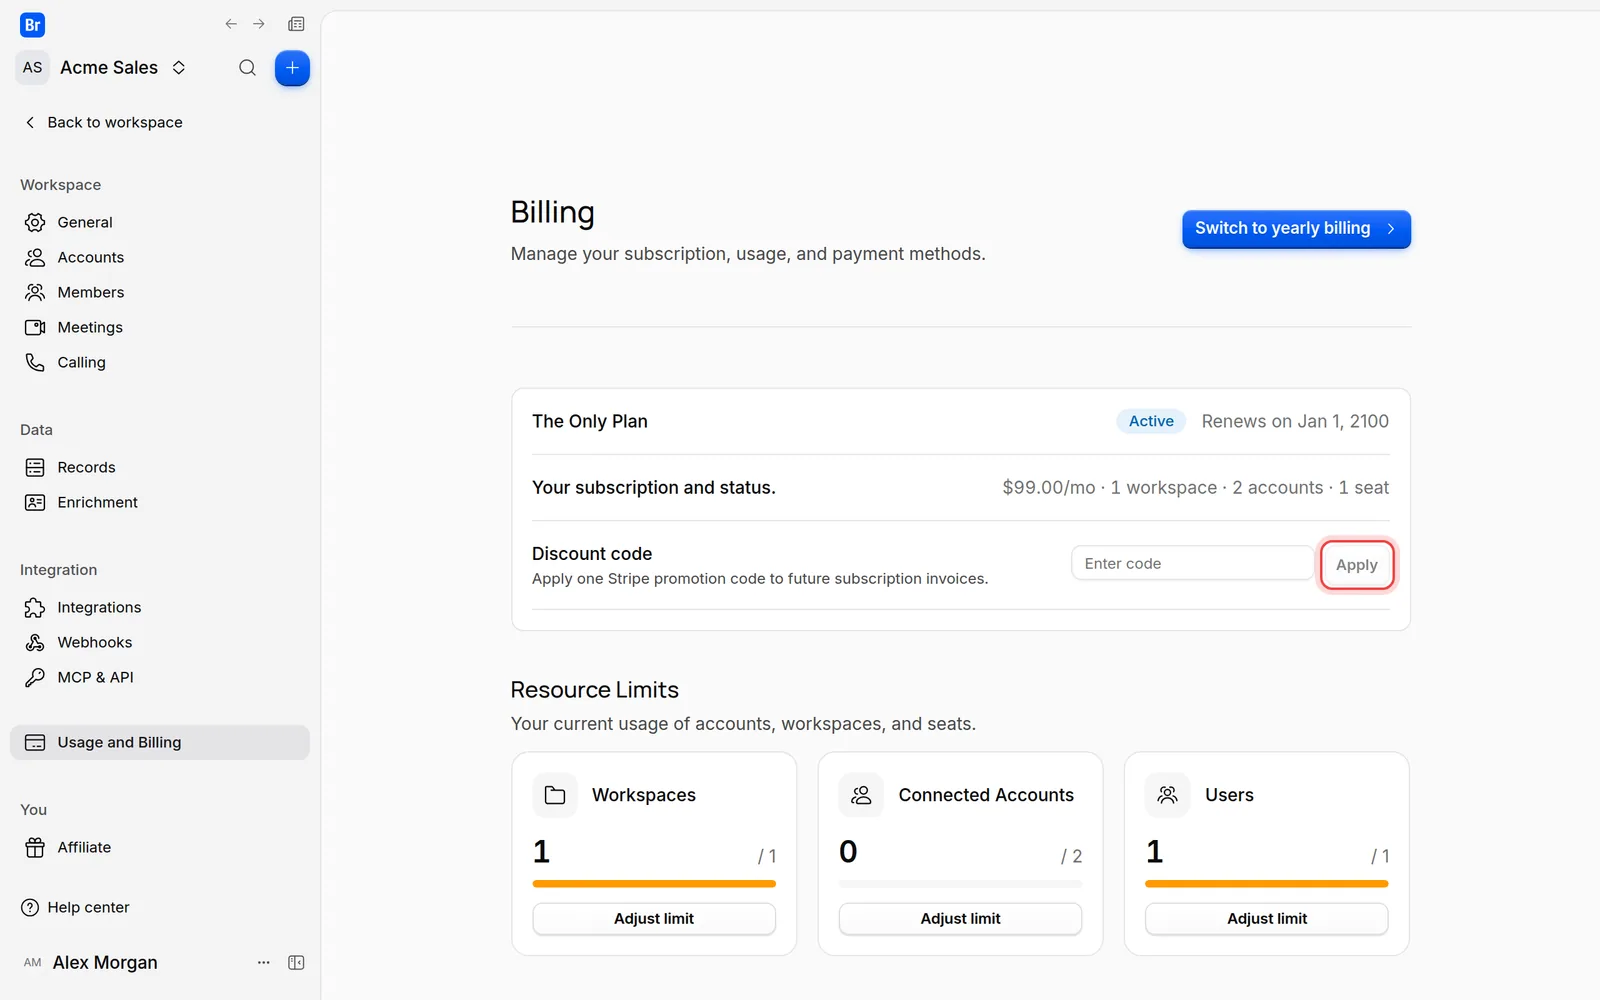Click the Enter code discount field
Viewport: 1600px width, 1000px height.
point(1192,563)
